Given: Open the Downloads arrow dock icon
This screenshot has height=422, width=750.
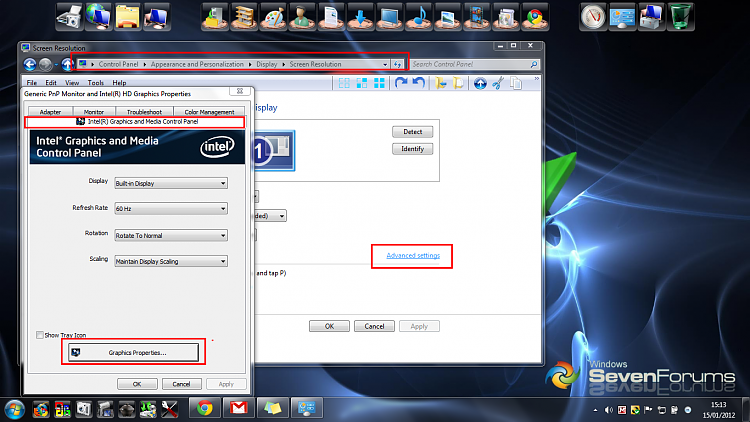Looking at the screenshot, I should 360,17.
